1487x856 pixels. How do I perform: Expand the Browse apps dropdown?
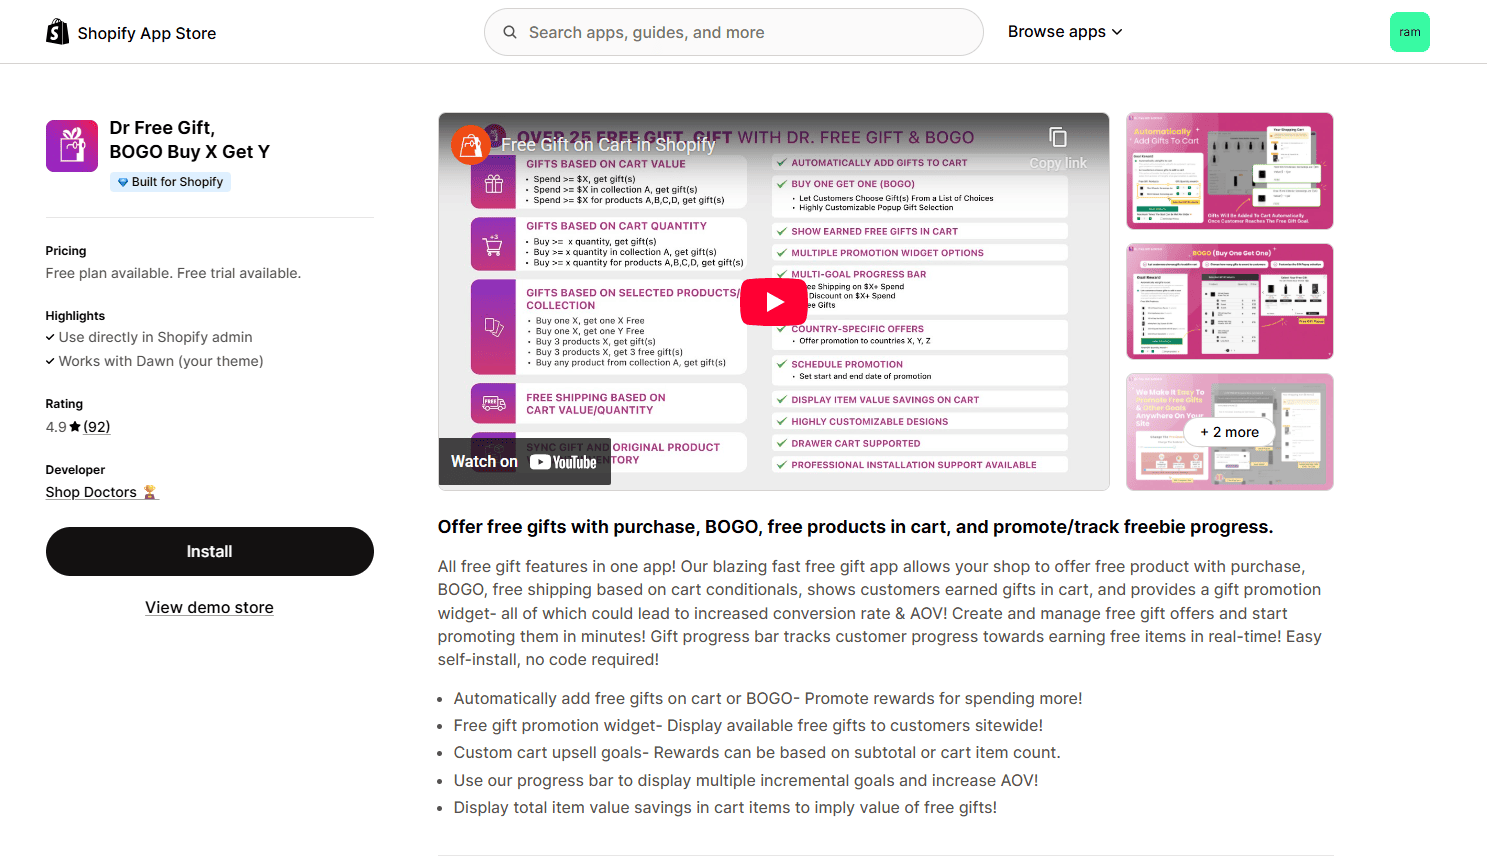point(1065,32)
